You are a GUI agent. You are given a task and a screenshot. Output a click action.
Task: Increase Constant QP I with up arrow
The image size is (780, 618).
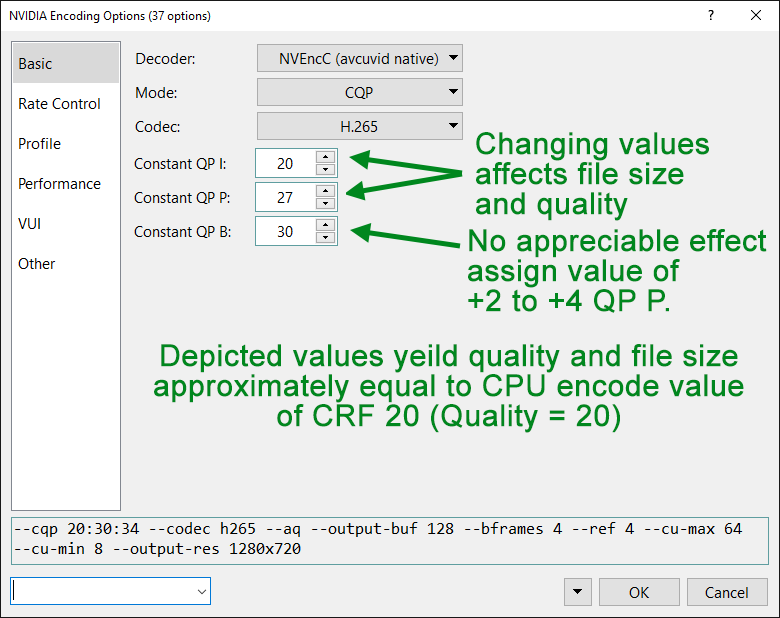pos(325,157)
